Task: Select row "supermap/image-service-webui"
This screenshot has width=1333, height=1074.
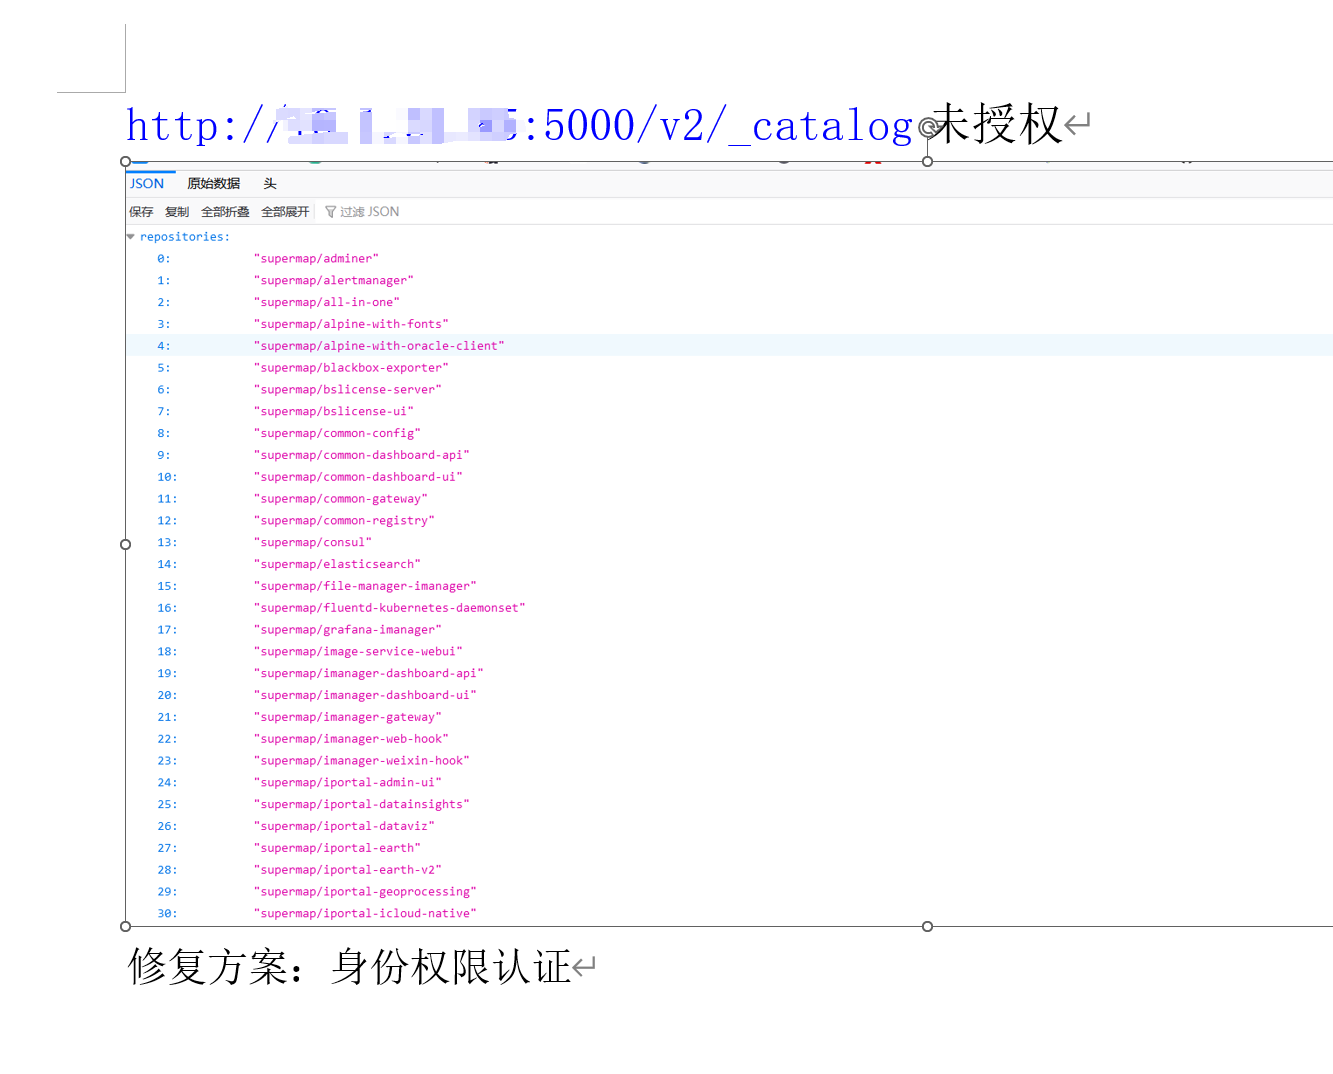Action: tap(729, 652)
